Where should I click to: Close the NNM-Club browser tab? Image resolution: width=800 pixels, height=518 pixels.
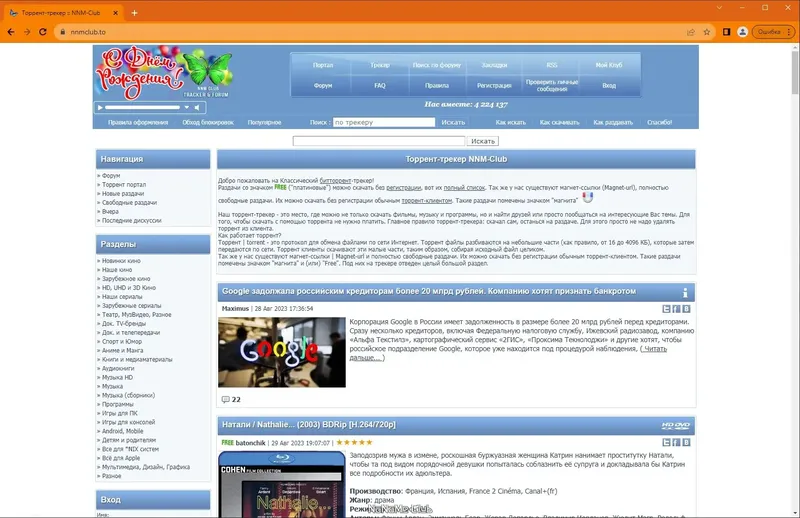pos(115,13)
